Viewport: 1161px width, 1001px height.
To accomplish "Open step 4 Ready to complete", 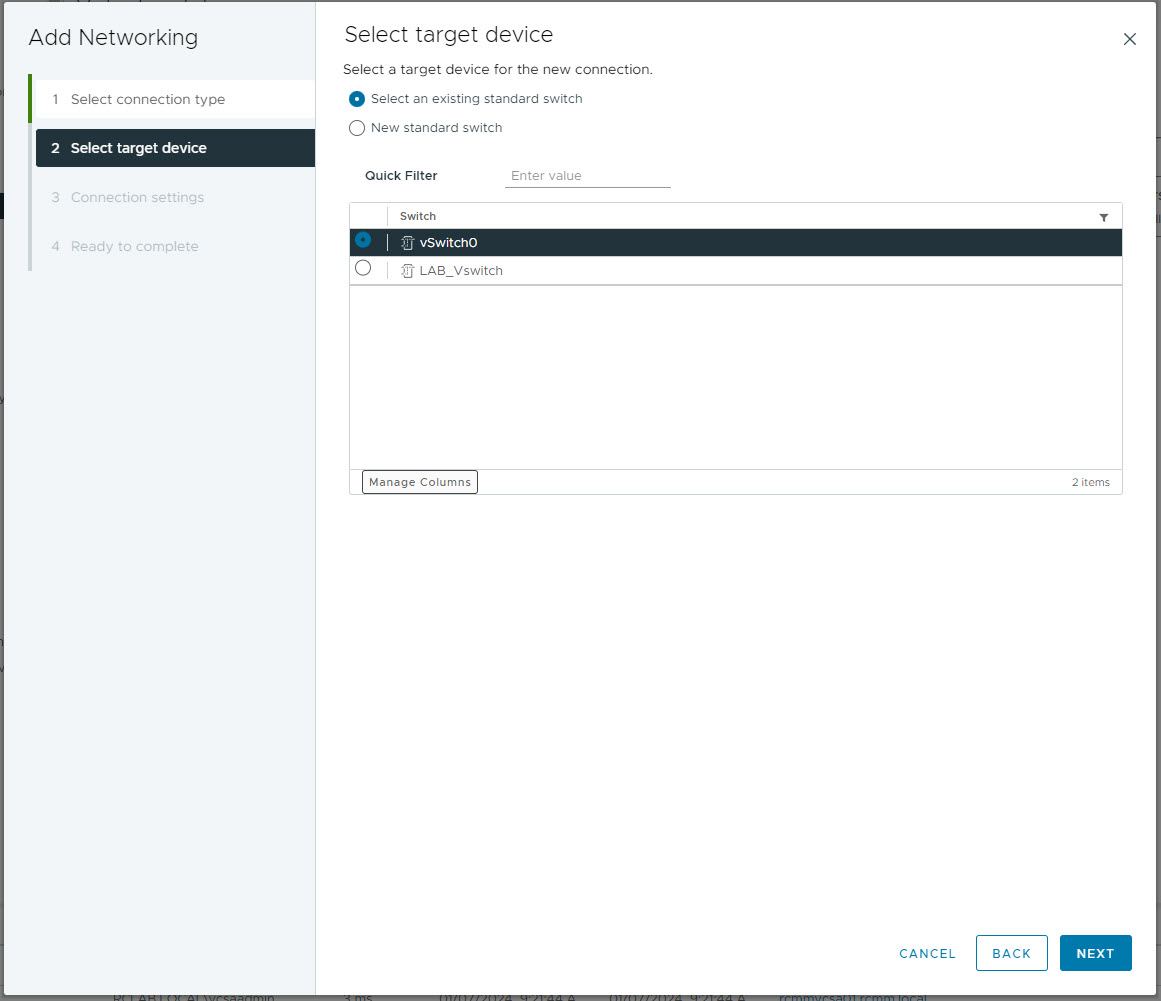I will [x=175, y=247].
